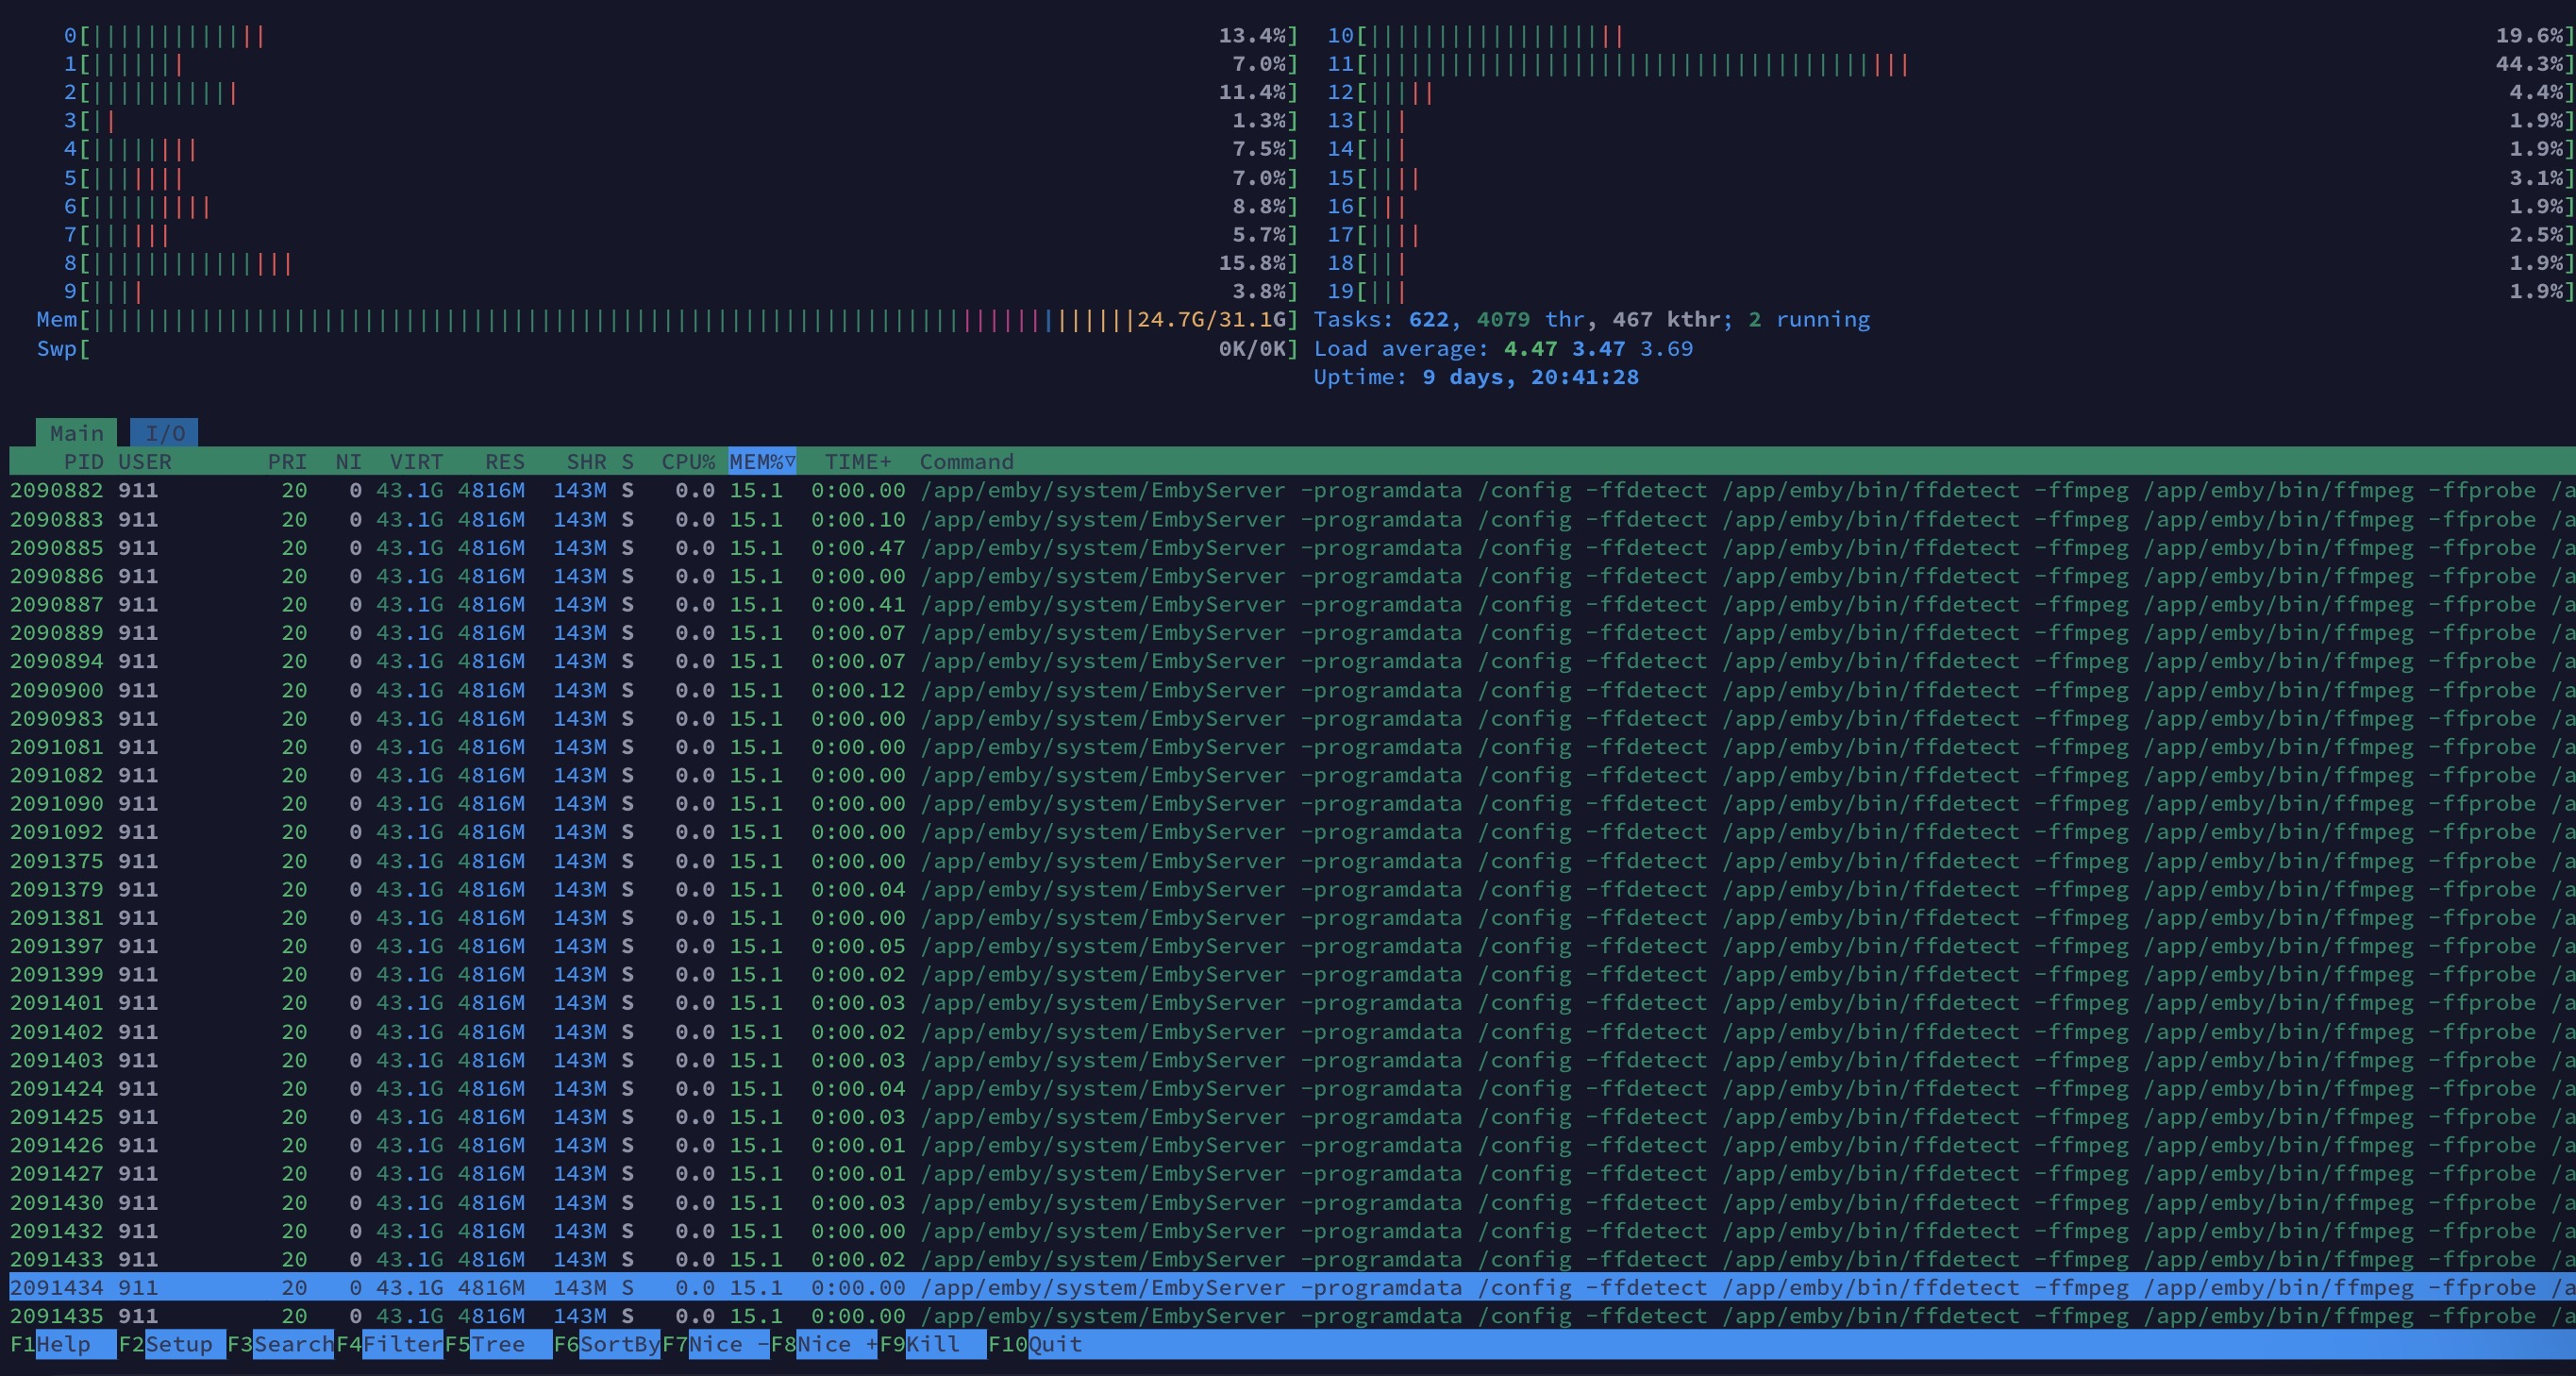Activate F3 Search in bottom bar

(x=292, y=1344)
